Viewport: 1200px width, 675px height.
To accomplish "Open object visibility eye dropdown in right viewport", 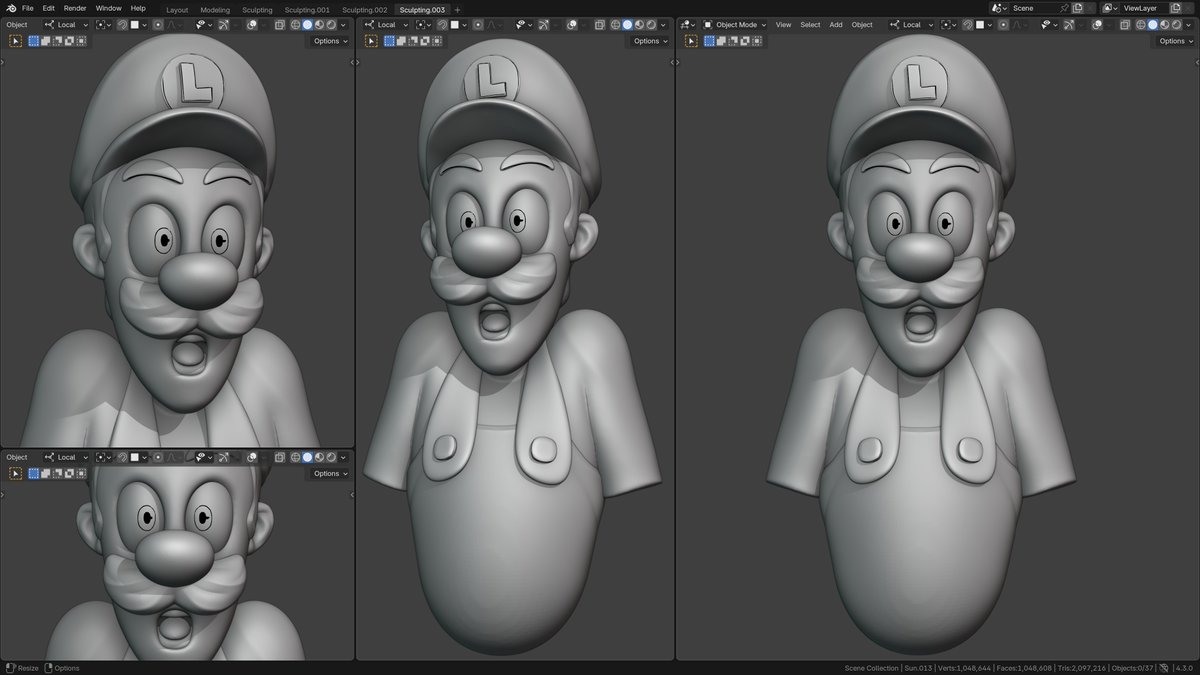I will point(1048,25).
